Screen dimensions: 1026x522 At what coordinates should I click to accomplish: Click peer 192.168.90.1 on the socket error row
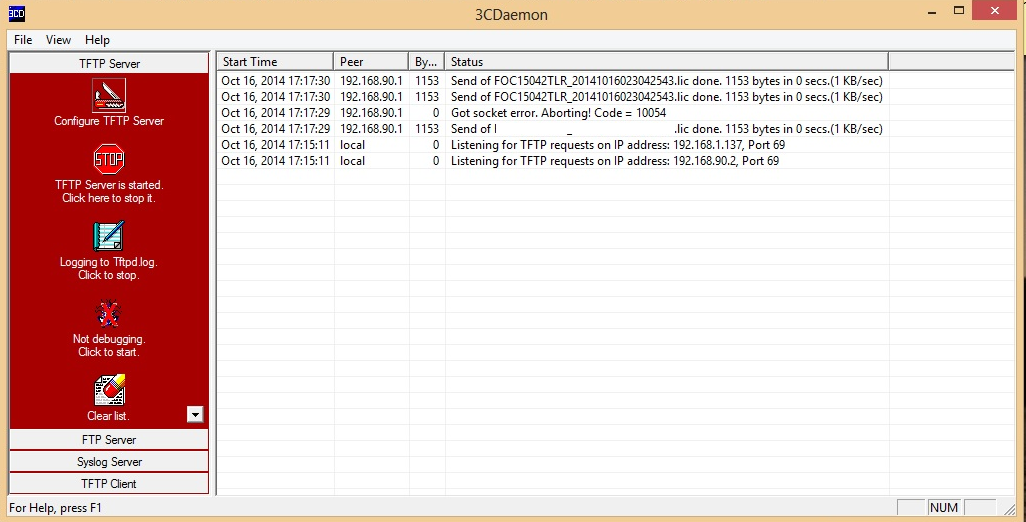pos(371,113)
